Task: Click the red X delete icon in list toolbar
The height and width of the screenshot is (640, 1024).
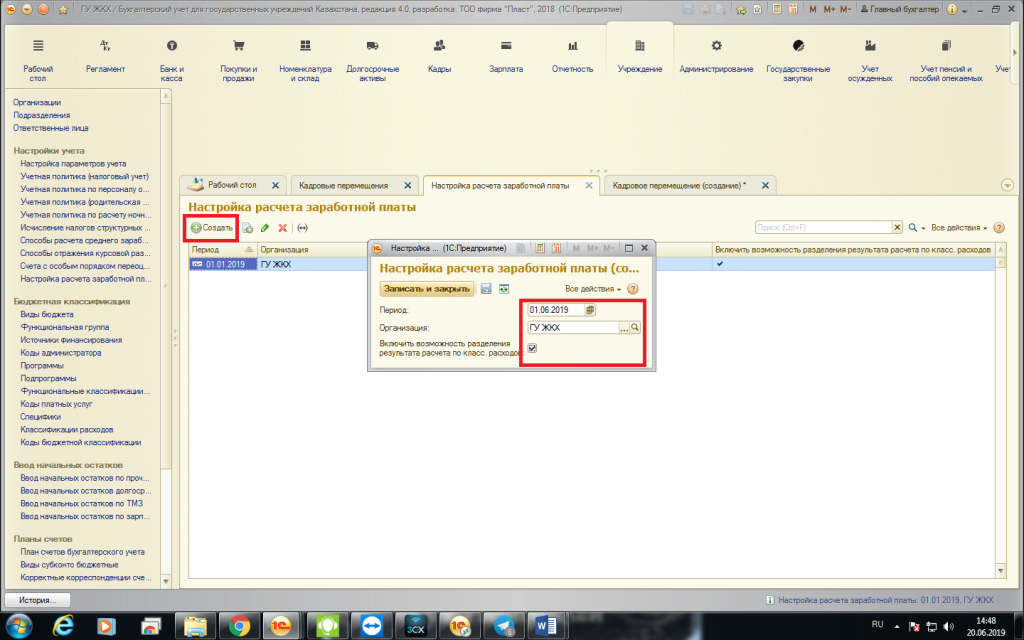Action: (x=282, y=228)
